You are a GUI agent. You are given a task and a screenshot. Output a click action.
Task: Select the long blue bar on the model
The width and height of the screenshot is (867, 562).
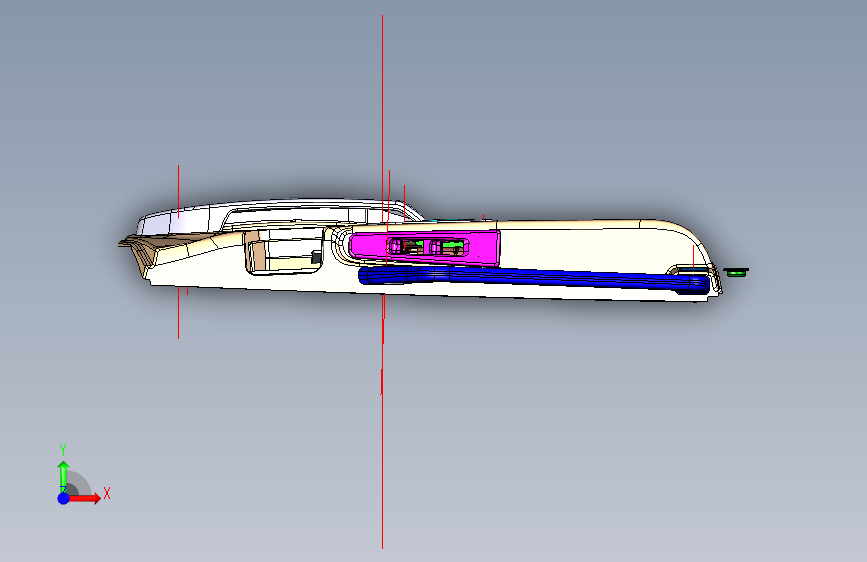534,279
